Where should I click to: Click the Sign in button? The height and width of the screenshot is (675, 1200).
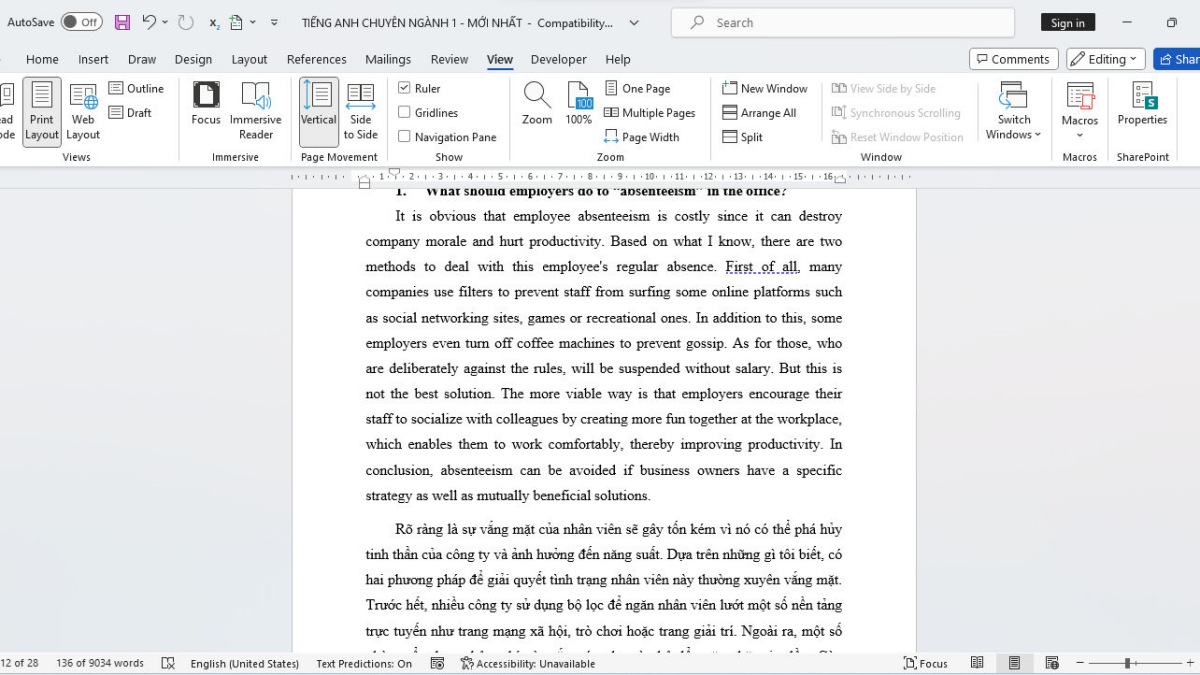coord(1067,21)
